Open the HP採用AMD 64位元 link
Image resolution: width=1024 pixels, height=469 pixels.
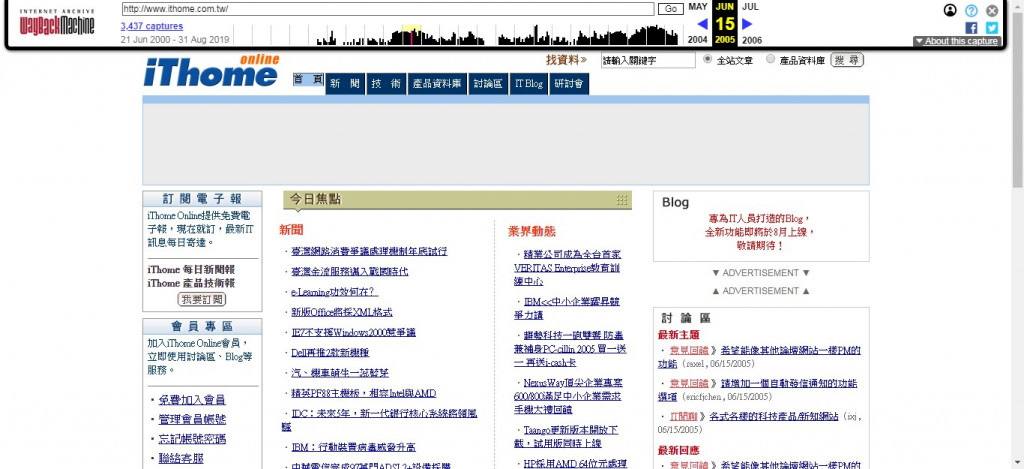click(575, 464)
